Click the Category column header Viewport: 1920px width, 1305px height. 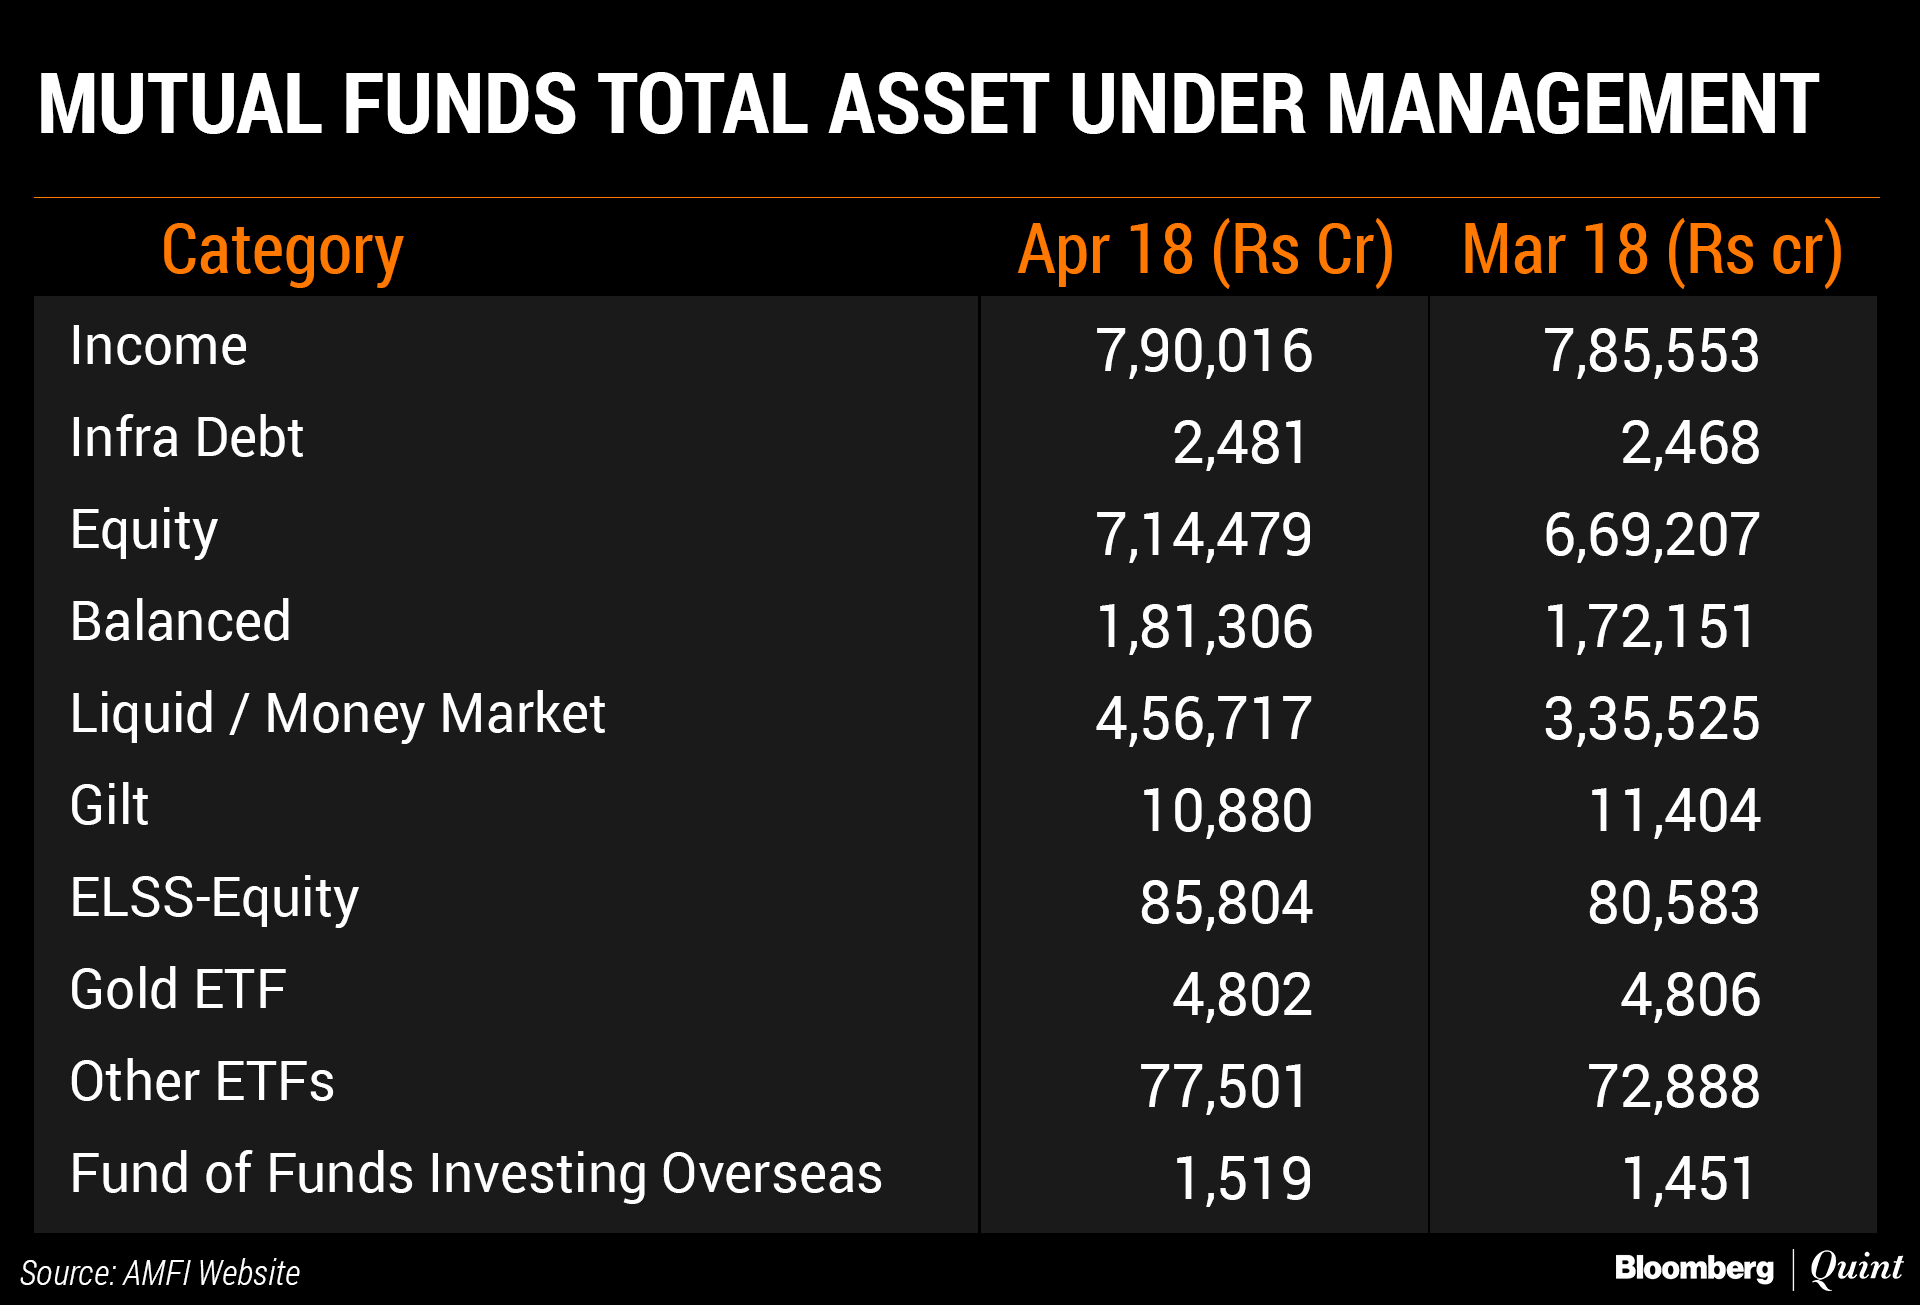(282, 250)
